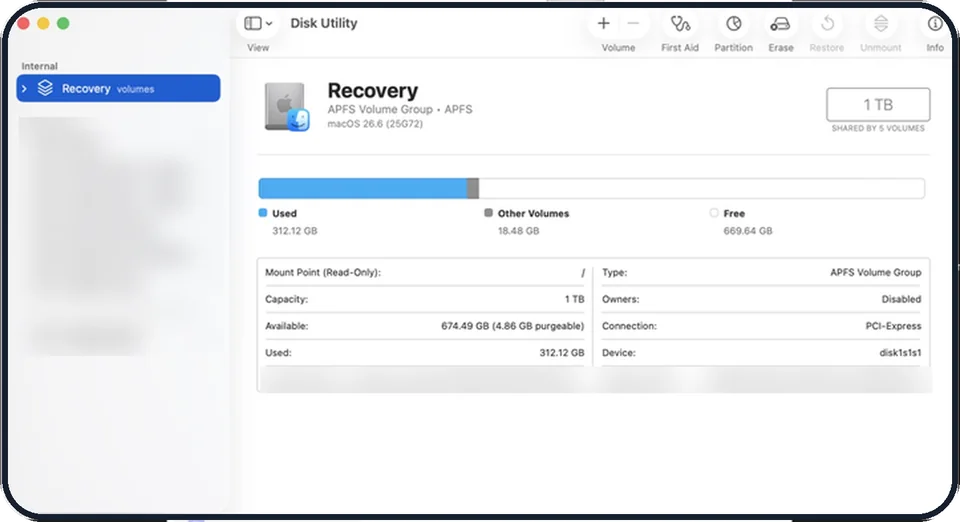This screenshot has height=522, width=960.
Task: Click the Connection value PCI-Express
Action: pos(893,326)
